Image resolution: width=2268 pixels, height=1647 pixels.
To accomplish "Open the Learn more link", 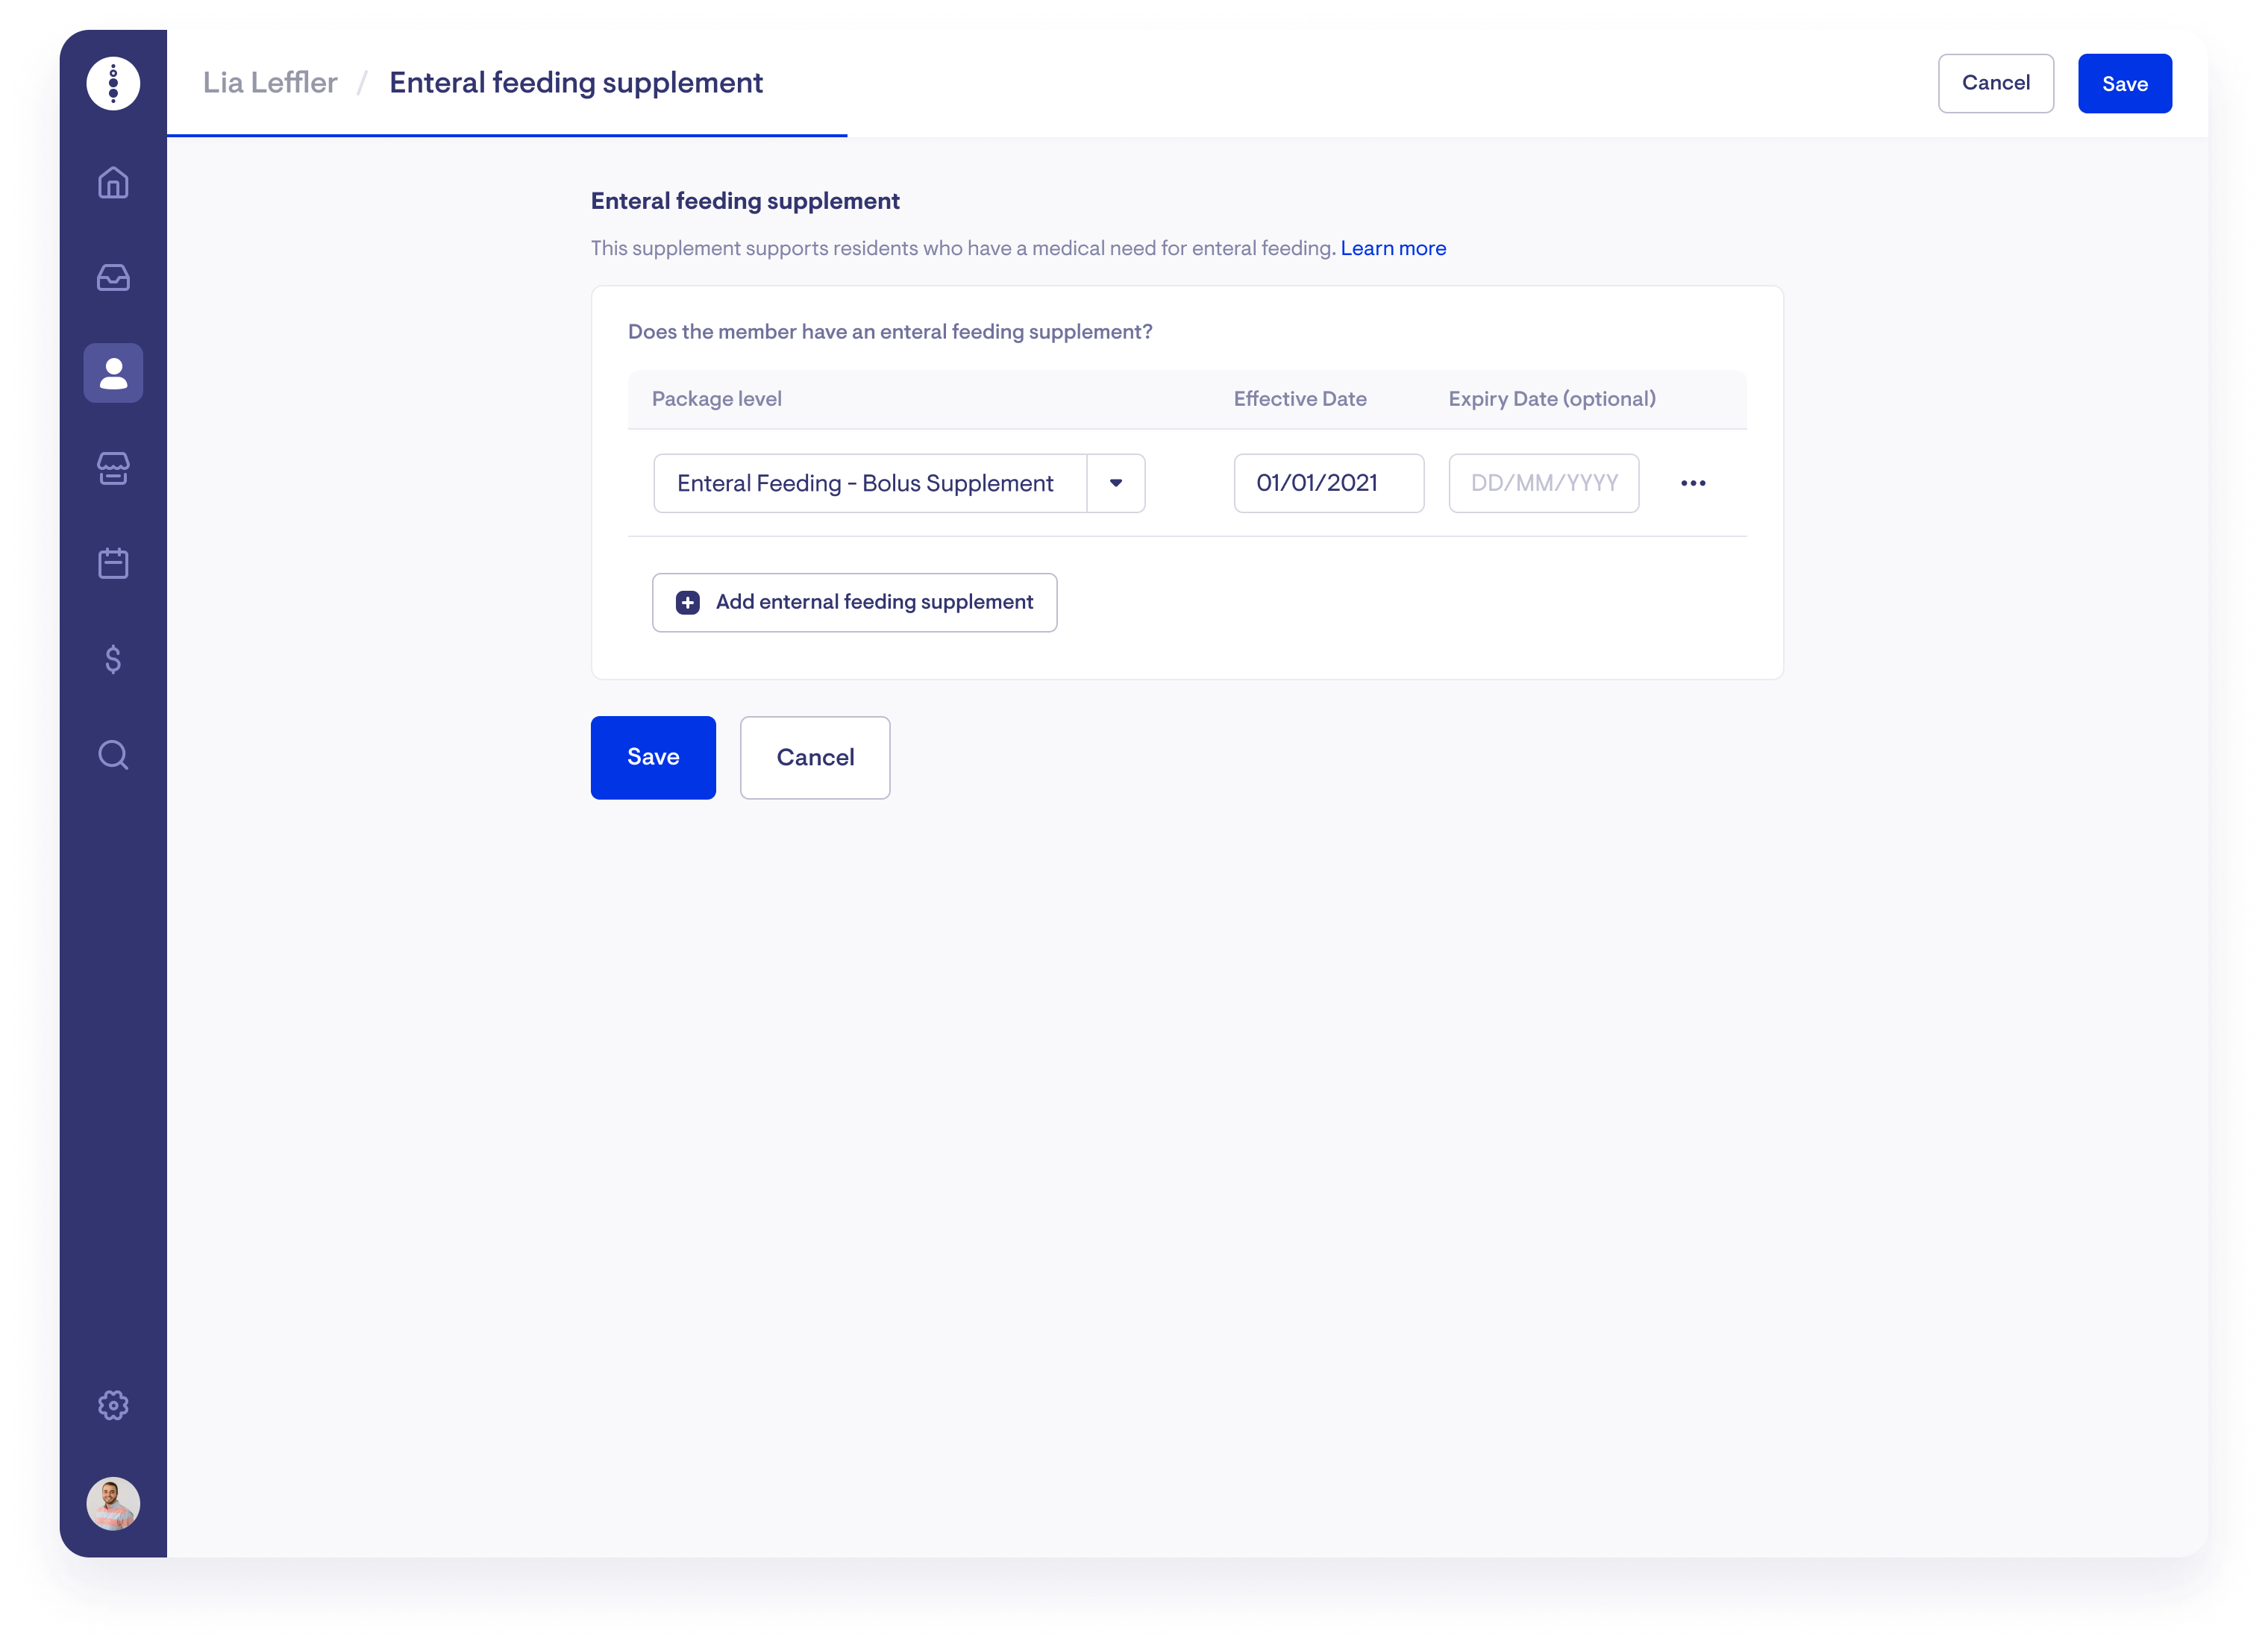I will pyautogui.click(x=1392, y=248).
